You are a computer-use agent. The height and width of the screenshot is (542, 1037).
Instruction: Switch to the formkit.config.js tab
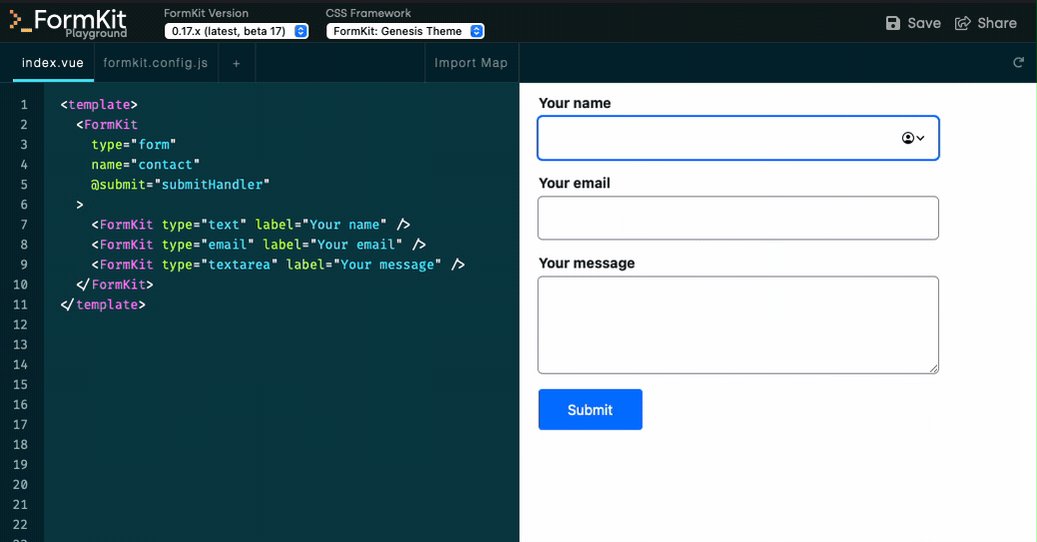pyautogui.click(x=155, y=63)
